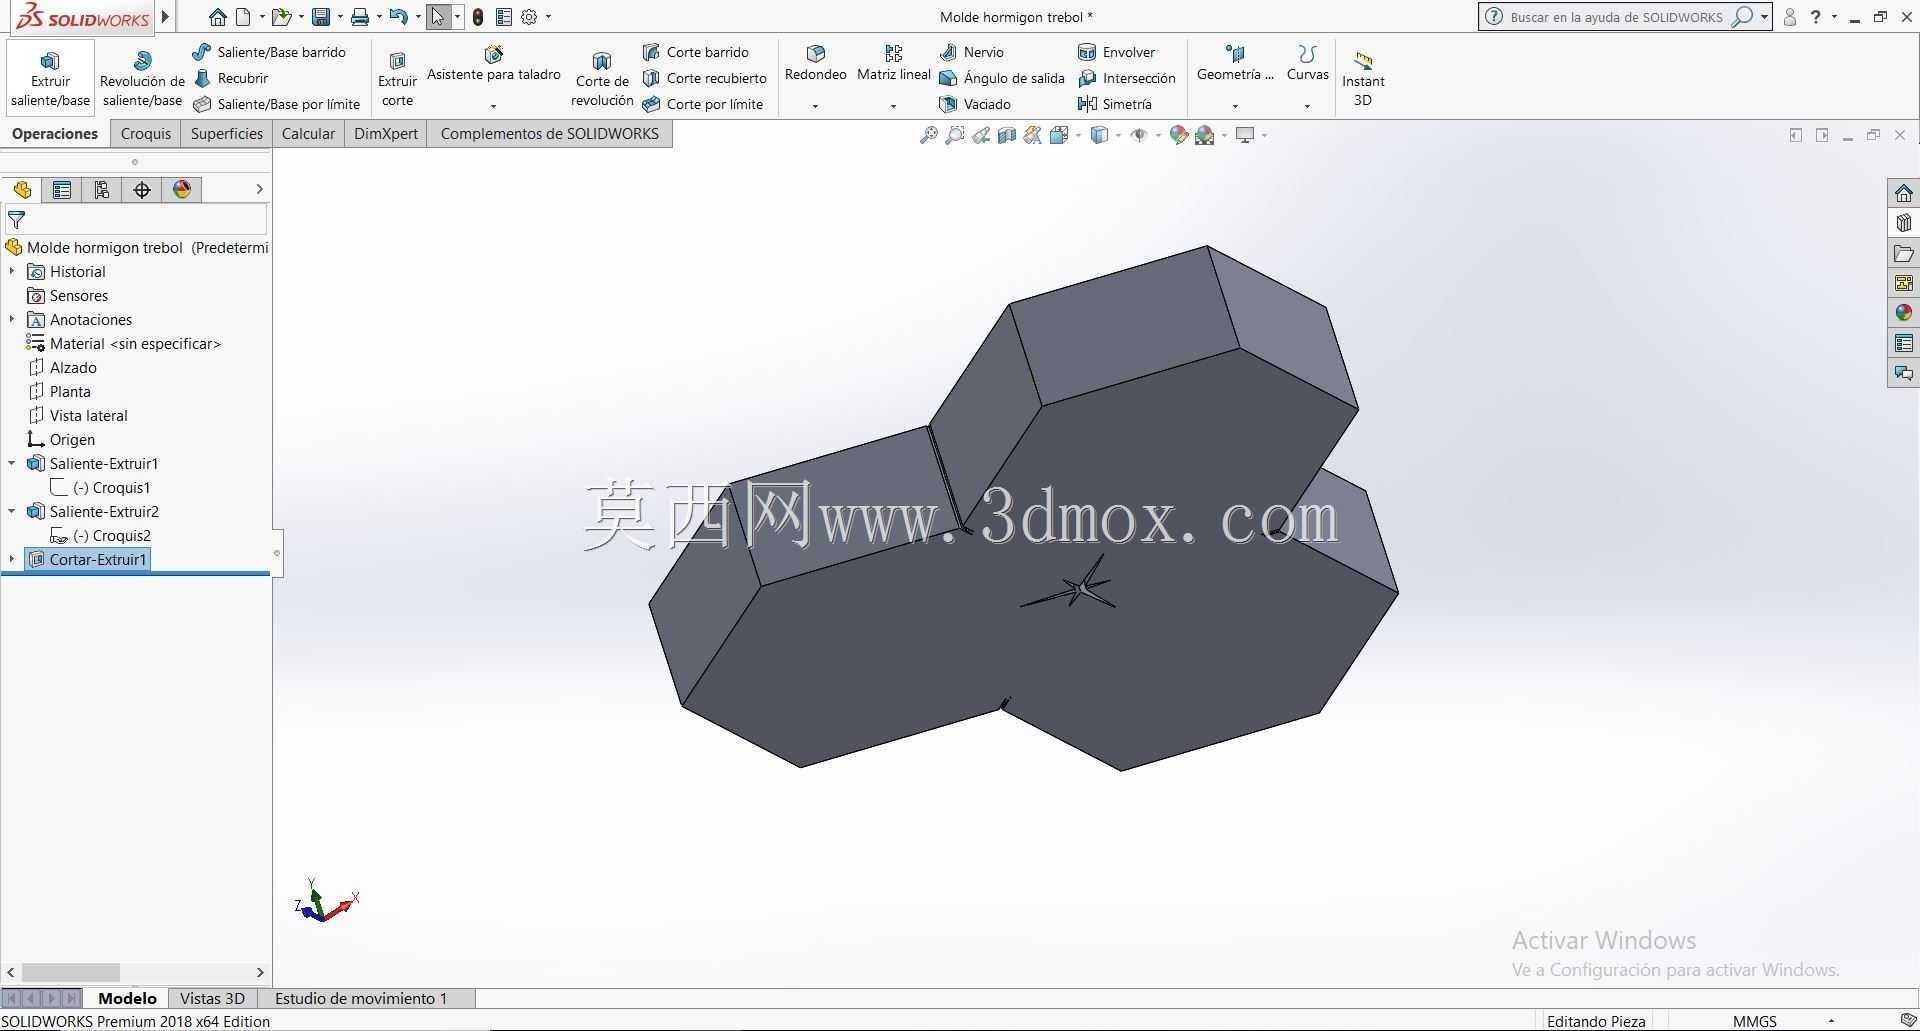Save the document with the floppy icon
This screenshot has height=1031, width=1920.
pos(321,17)
